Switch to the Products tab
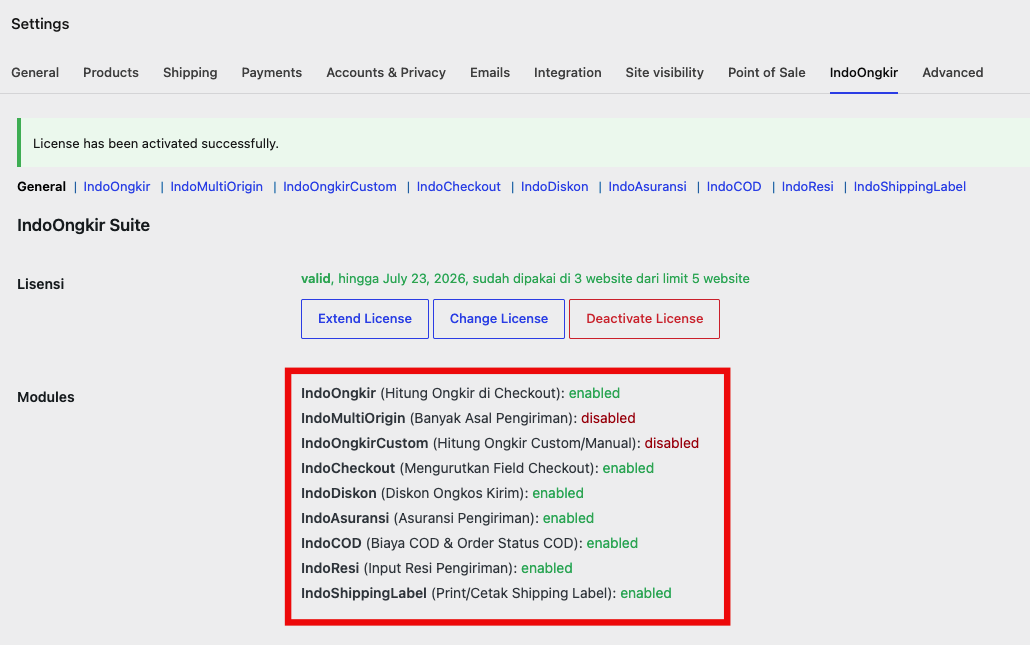 coord(110,72)
